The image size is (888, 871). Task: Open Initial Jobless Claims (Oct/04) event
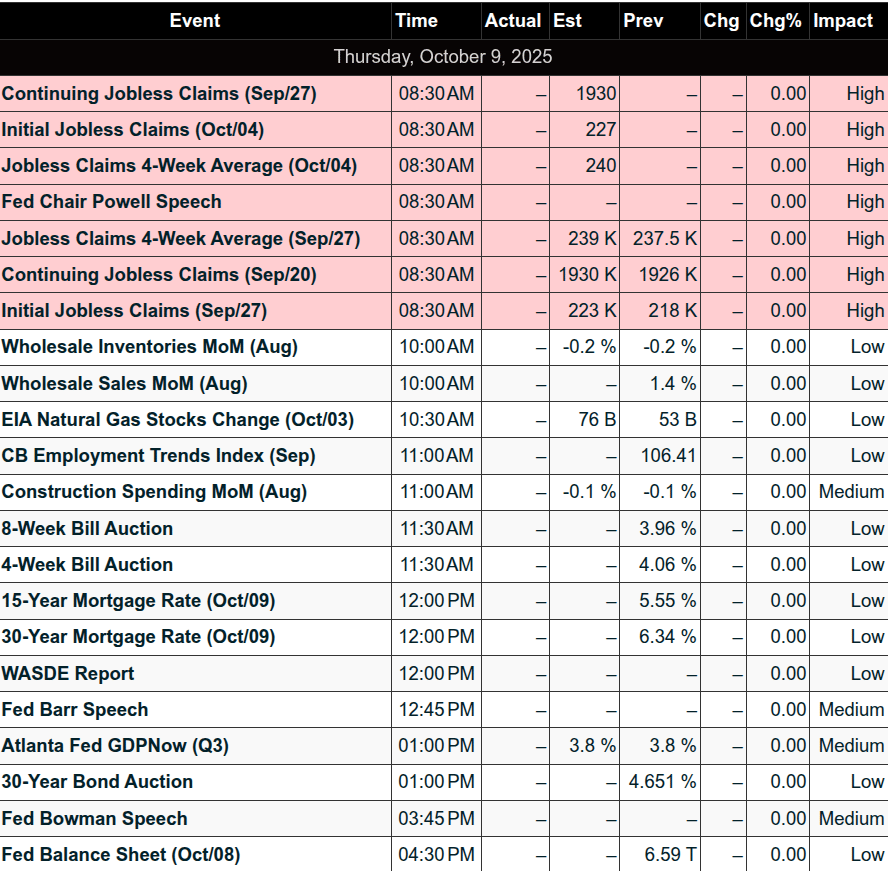pyautogui.click(x=133, y=130)
